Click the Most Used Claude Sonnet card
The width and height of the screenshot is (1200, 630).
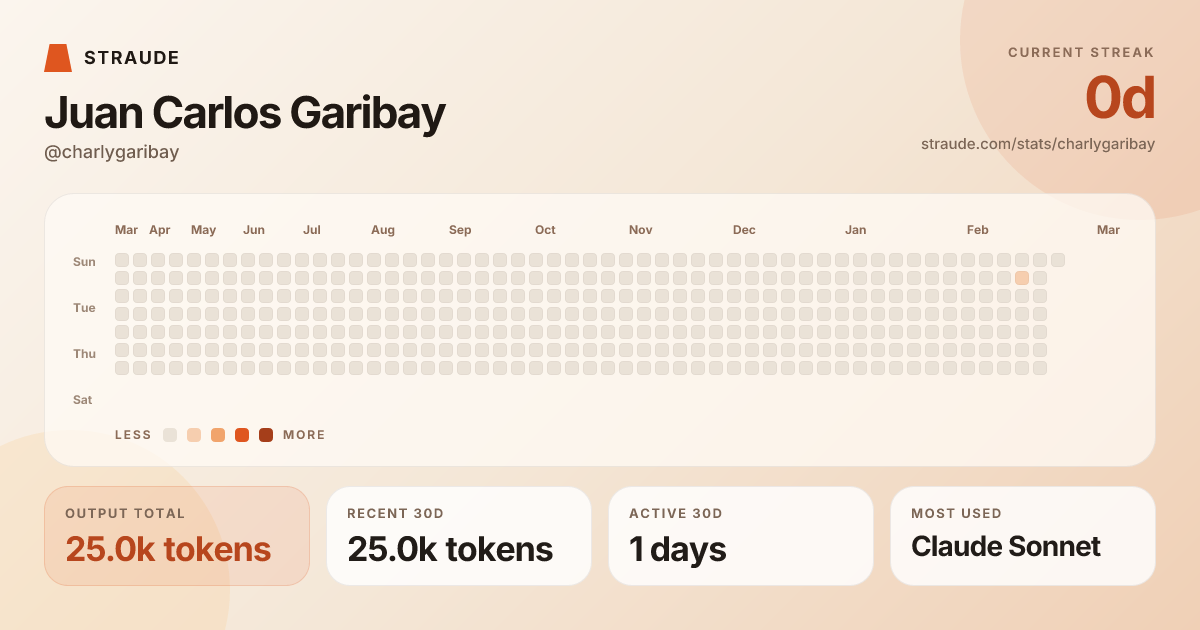point(1023,535)
